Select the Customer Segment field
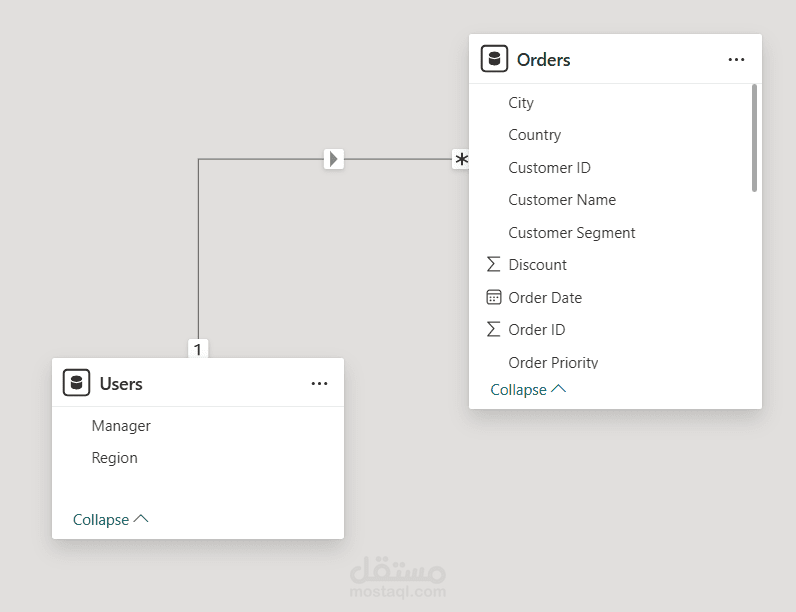The height and width of the screenshot is (612, 796). (x=572, y=233)
